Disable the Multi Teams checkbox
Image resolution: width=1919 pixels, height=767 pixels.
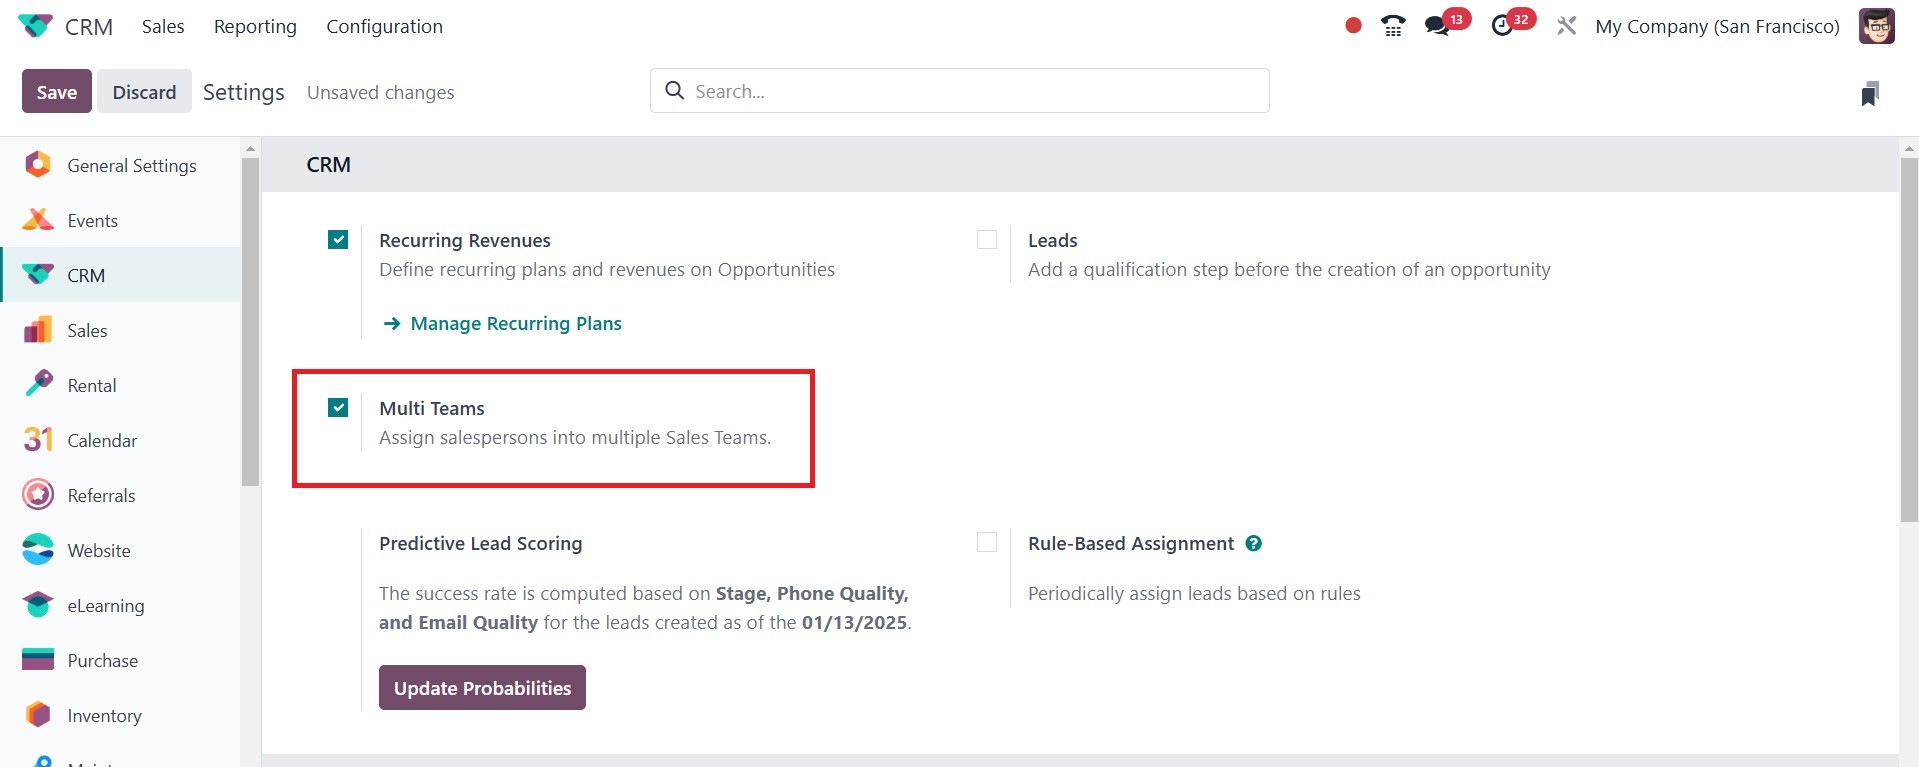(338, 408)
